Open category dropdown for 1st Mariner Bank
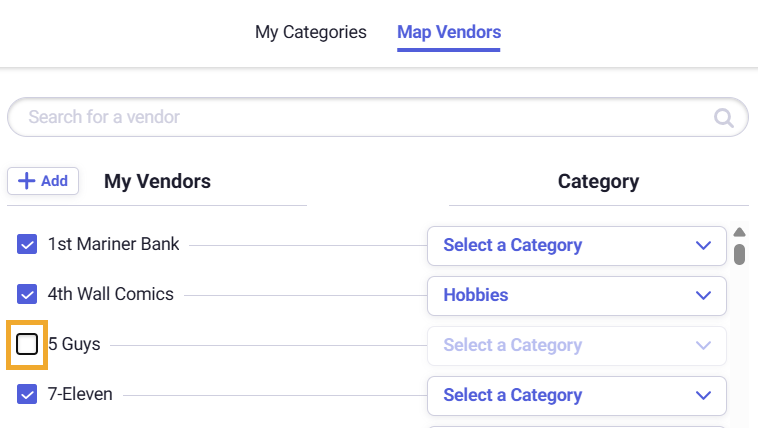The height and width of the screenshot is (428, 758). point(576,245)
